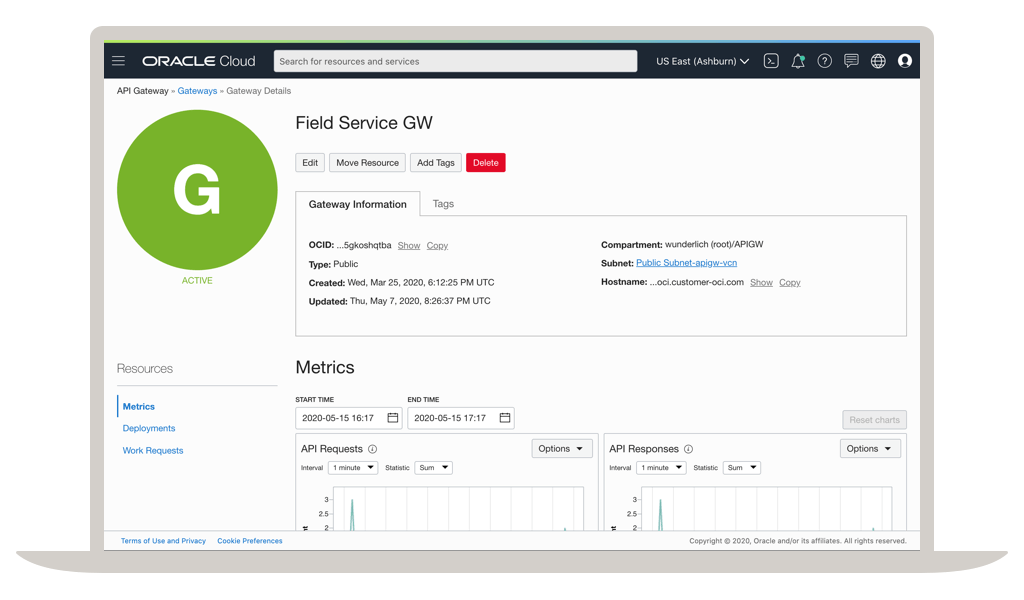
Task: Click the Add Tags button
Action: 436,163
